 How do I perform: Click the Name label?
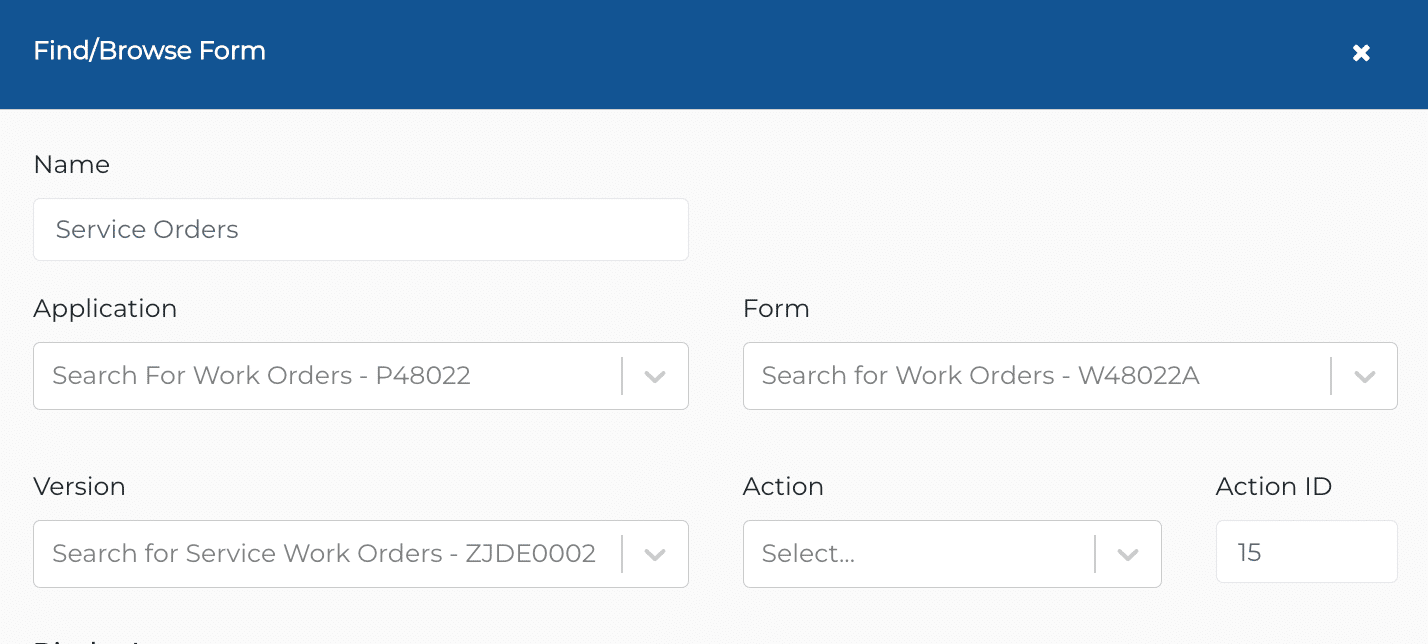click(x=72, y=165)
